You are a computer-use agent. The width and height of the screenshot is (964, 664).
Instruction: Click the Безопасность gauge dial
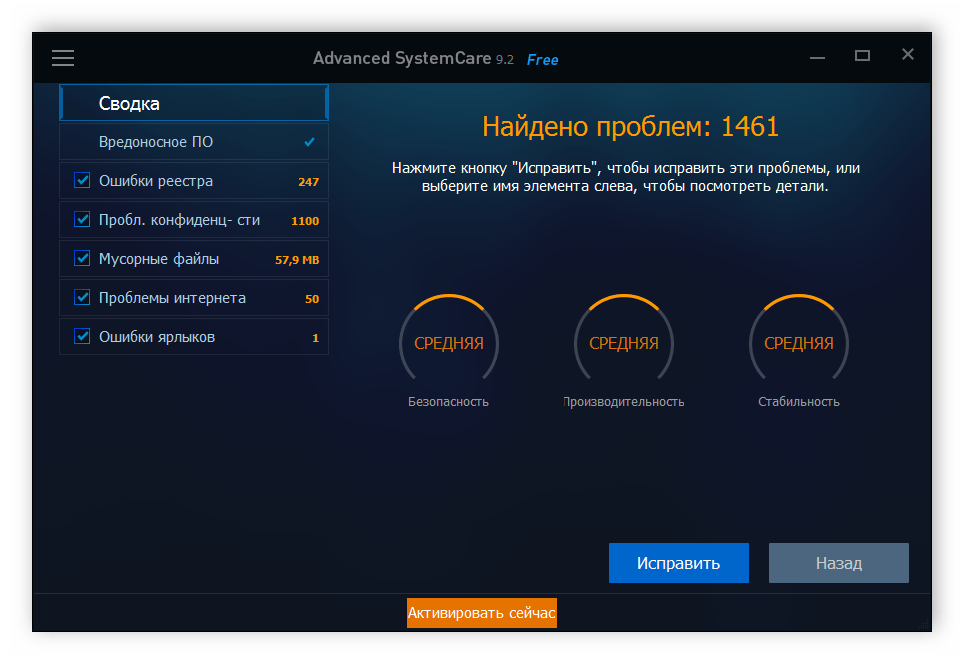tap(448, 341)
